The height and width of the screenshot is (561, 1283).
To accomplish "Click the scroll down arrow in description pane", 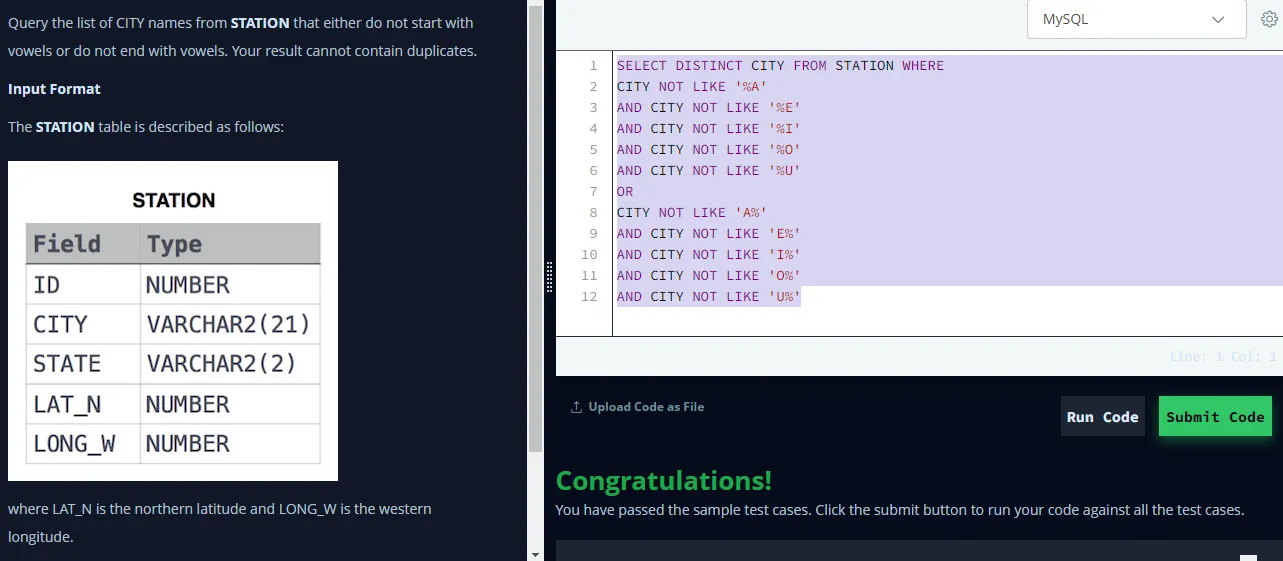I will click(x=535, y=553).
